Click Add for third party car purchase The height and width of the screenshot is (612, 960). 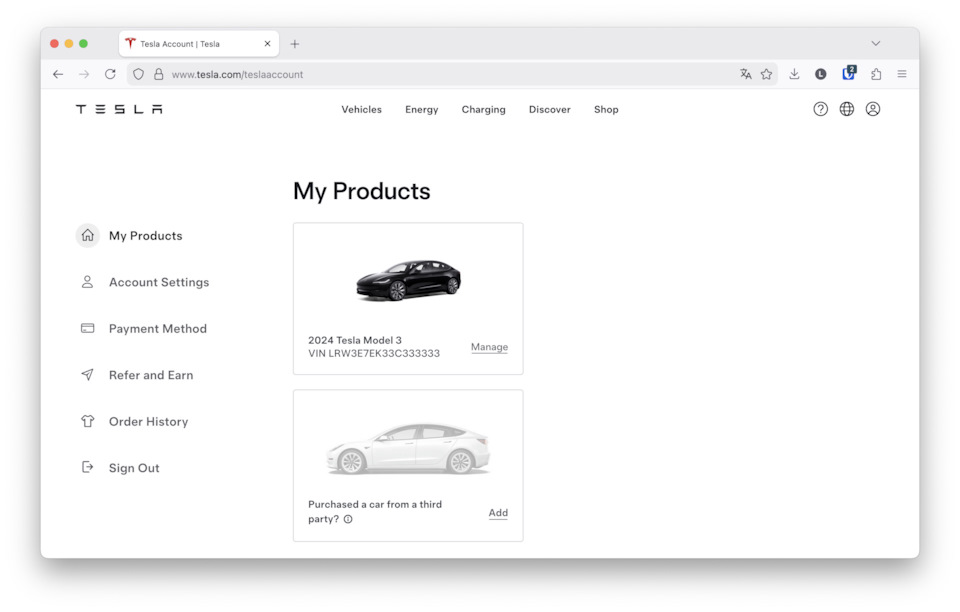498,513
